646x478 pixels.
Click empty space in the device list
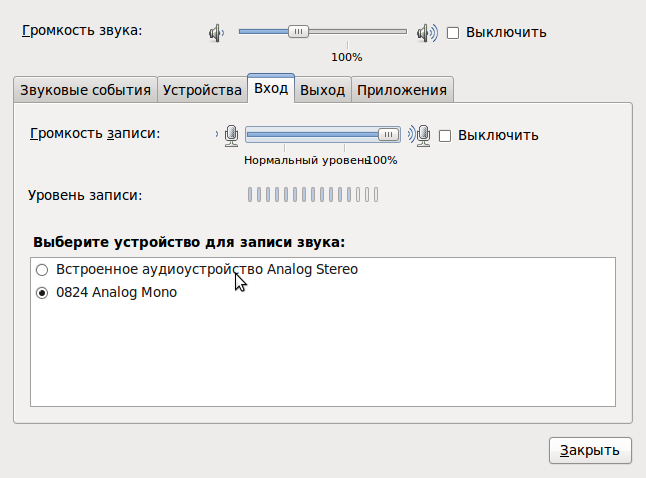pyautogui.click(x=322, y=360)
